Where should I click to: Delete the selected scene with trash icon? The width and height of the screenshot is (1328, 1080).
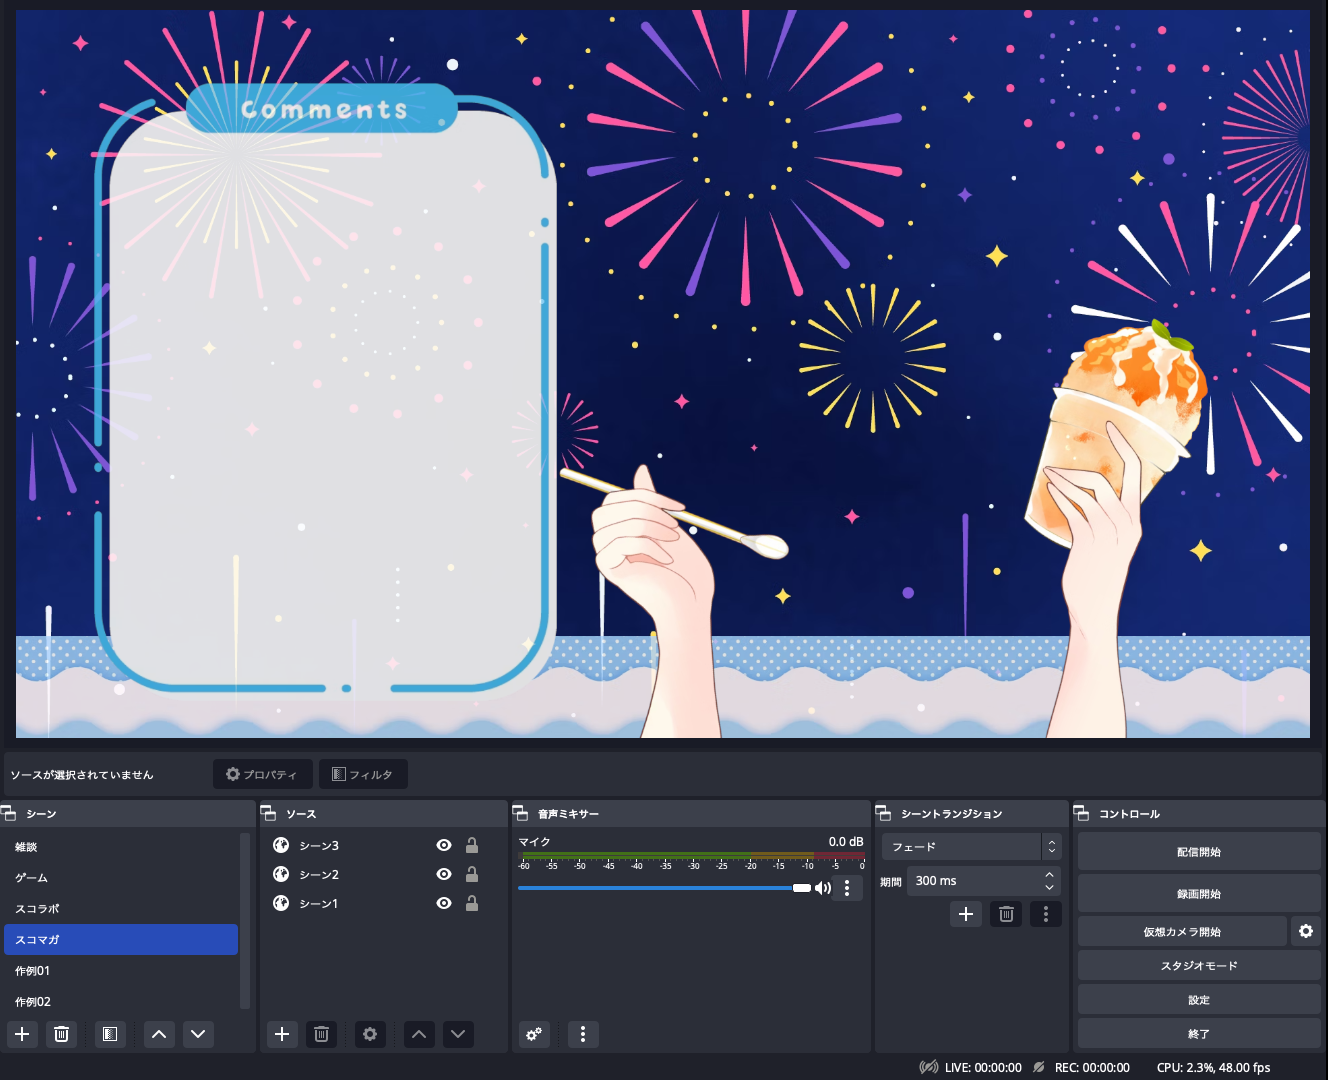(x=61, y=1034)
